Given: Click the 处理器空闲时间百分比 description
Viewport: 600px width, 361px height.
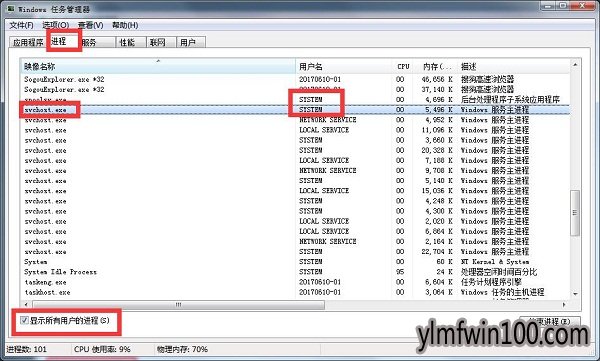Looking at the screenshot, I should click(x=499, y=272).
